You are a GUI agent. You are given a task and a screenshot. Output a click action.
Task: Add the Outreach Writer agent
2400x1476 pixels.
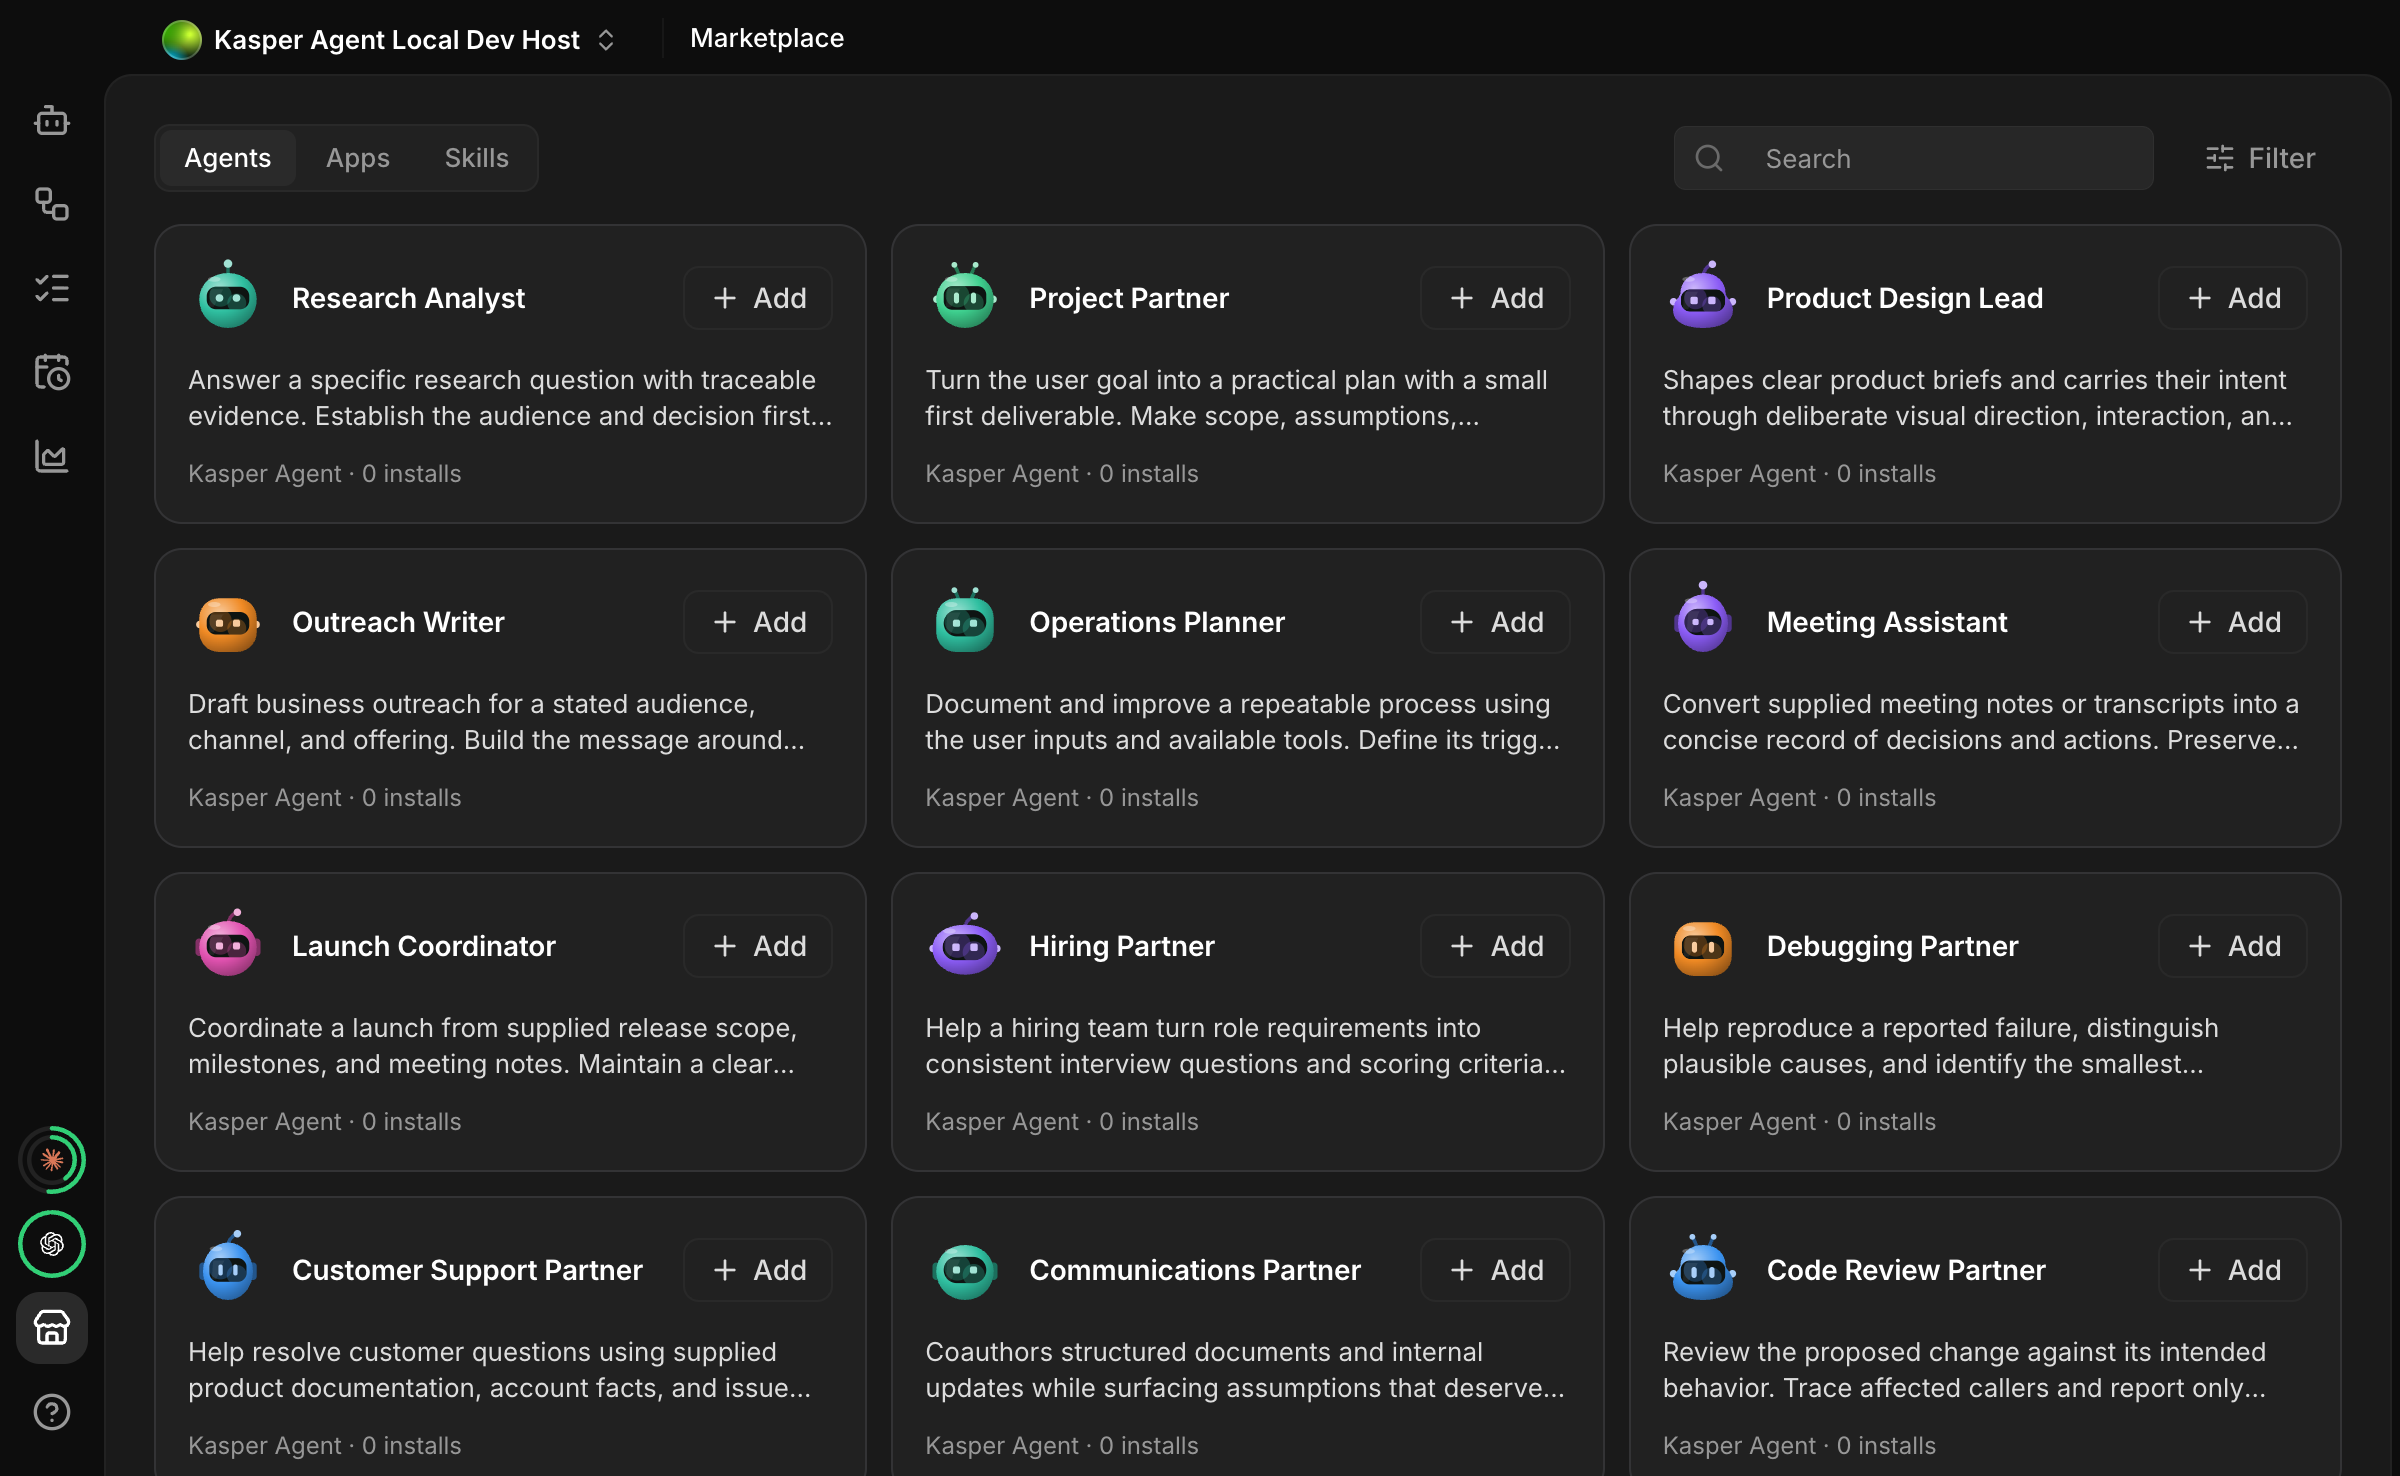point(758,622)
